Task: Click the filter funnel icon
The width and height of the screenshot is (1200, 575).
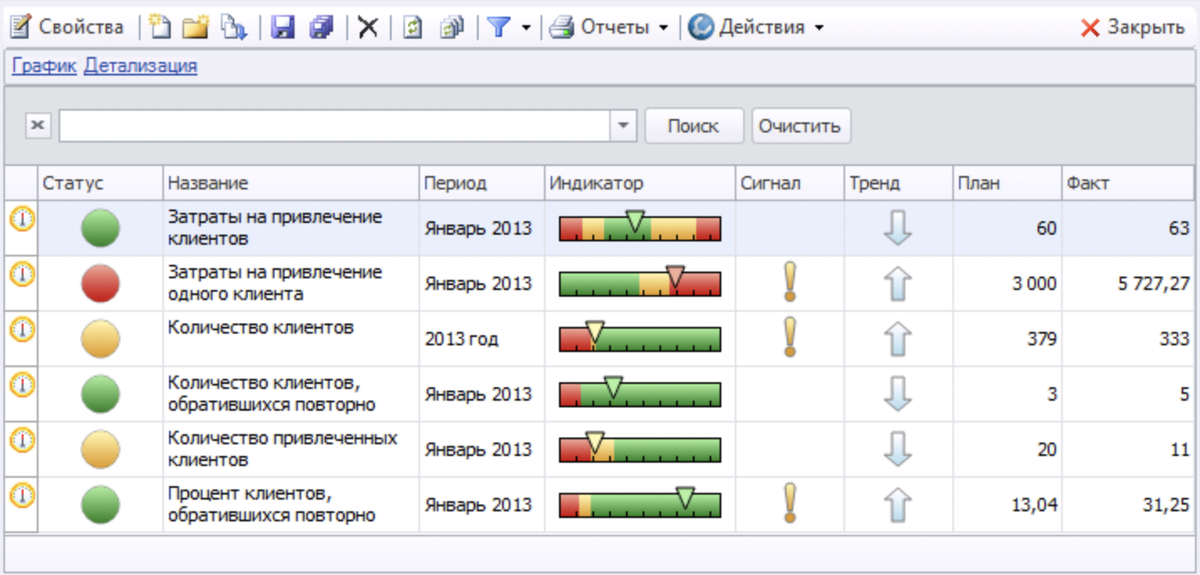Action: point(499,27)
